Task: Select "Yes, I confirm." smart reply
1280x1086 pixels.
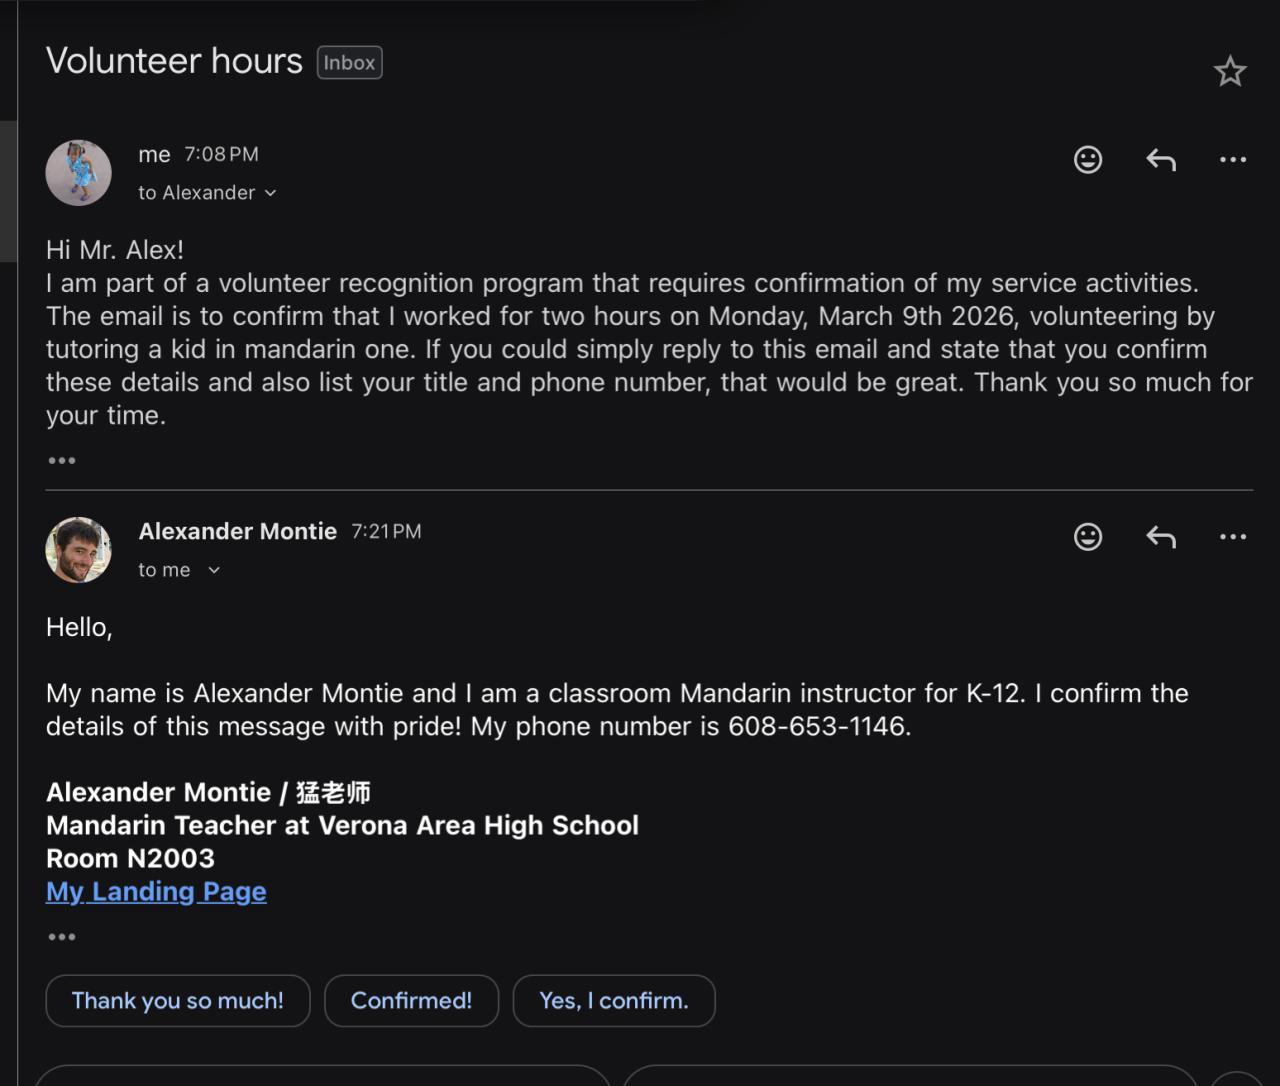Action: coord(613,1000)
